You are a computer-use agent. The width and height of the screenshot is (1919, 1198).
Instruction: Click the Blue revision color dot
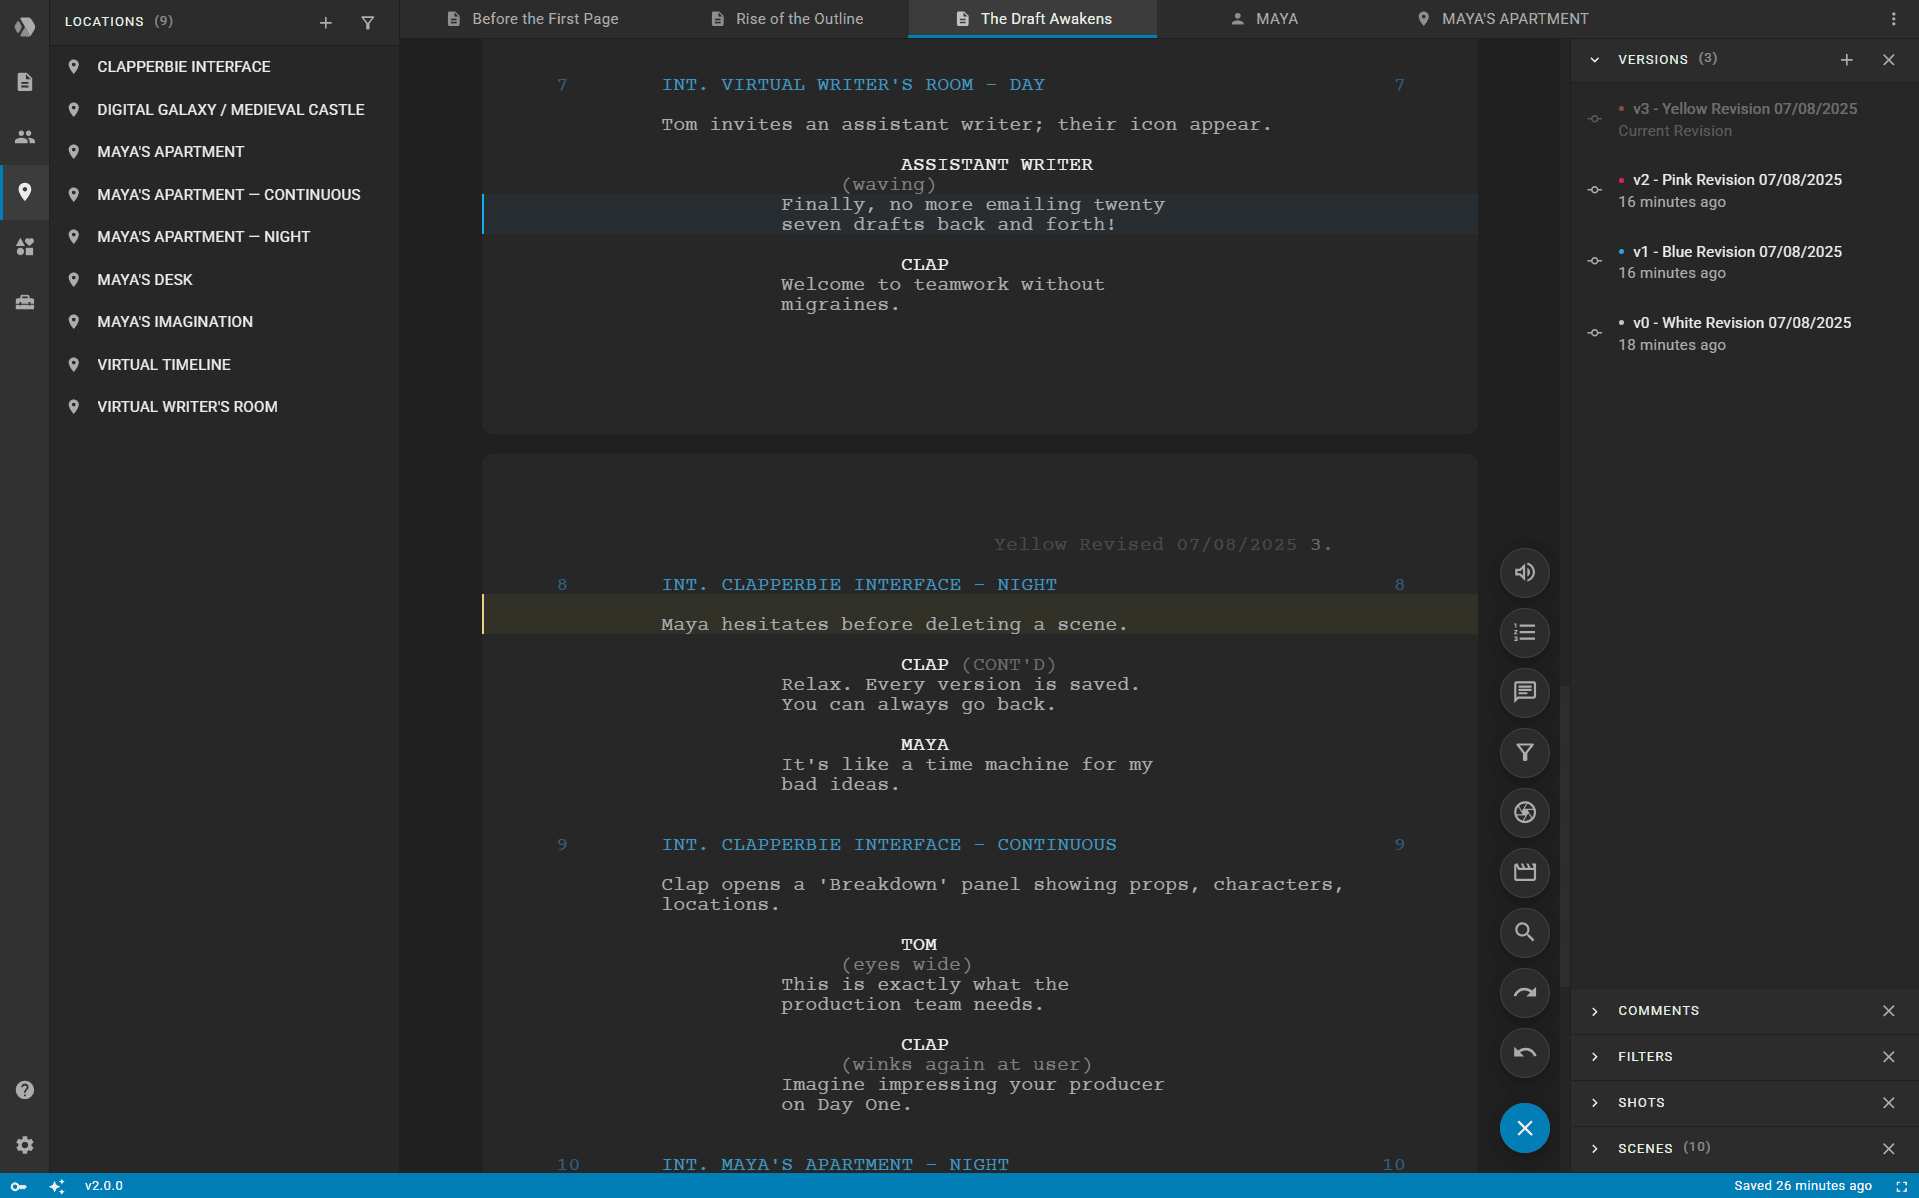point(1621,252)
